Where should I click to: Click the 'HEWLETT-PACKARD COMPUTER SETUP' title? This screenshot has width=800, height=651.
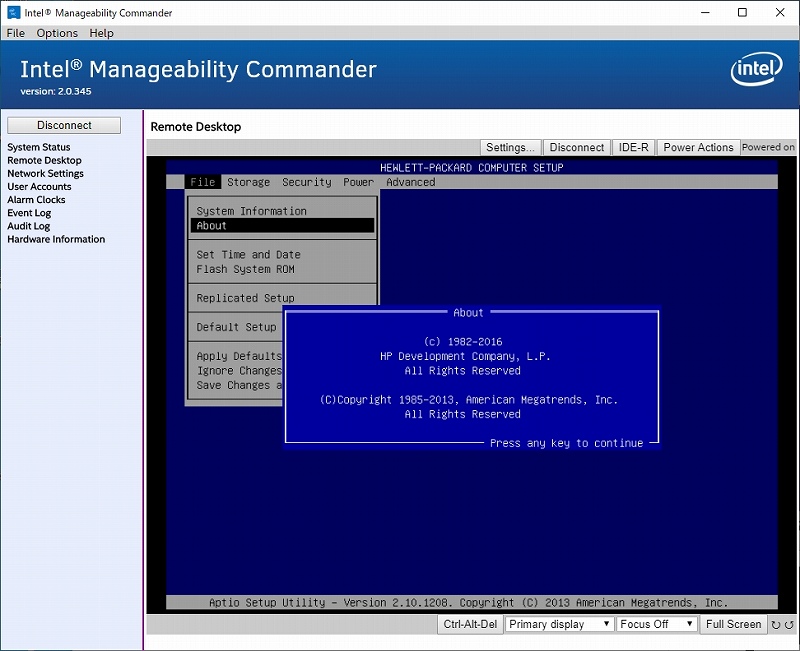471,168
